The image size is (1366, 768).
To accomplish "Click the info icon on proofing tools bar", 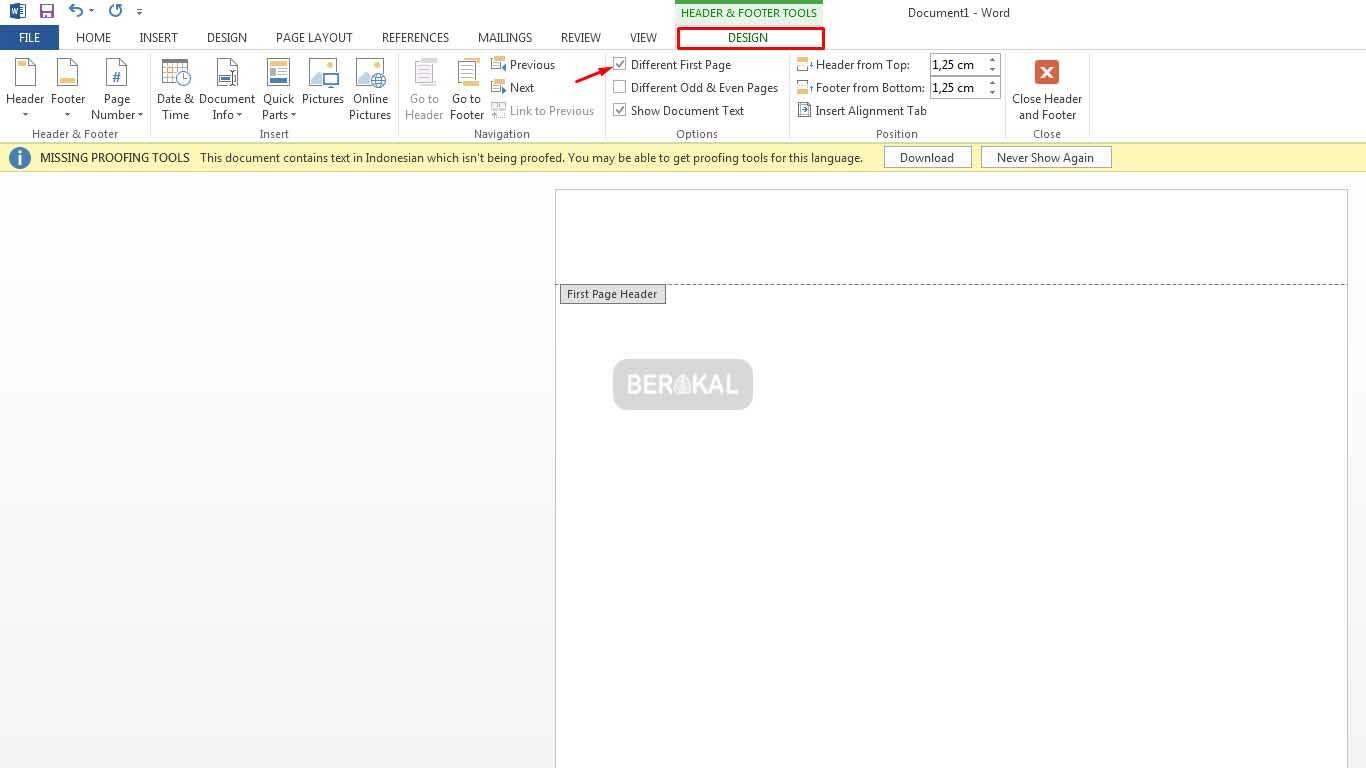I will pyautogui.click(x=19, y=158).
